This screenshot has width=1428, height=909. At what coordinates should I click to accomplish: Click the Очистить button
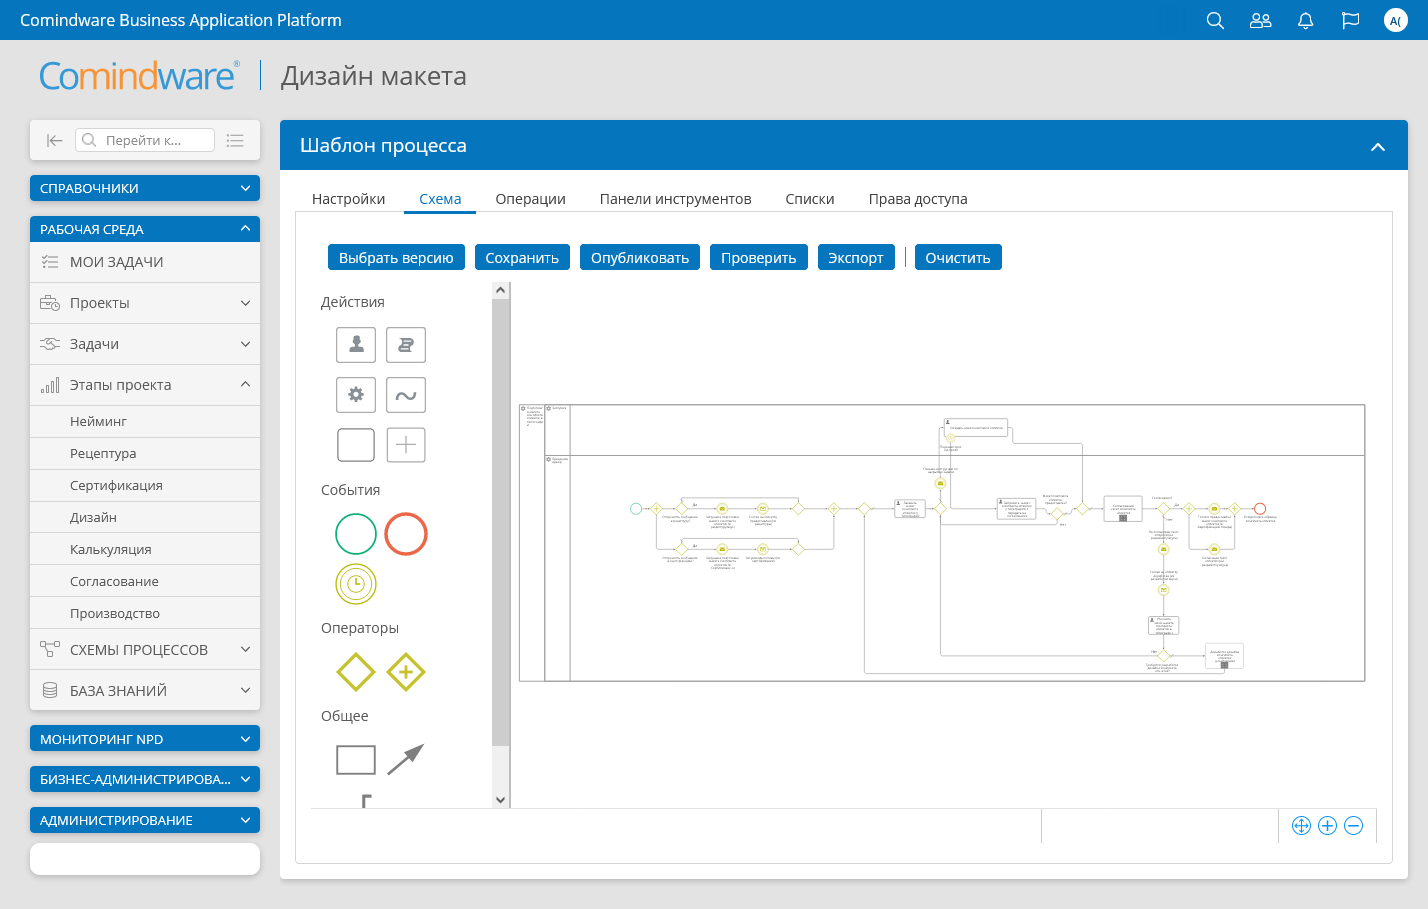[958, 257]
